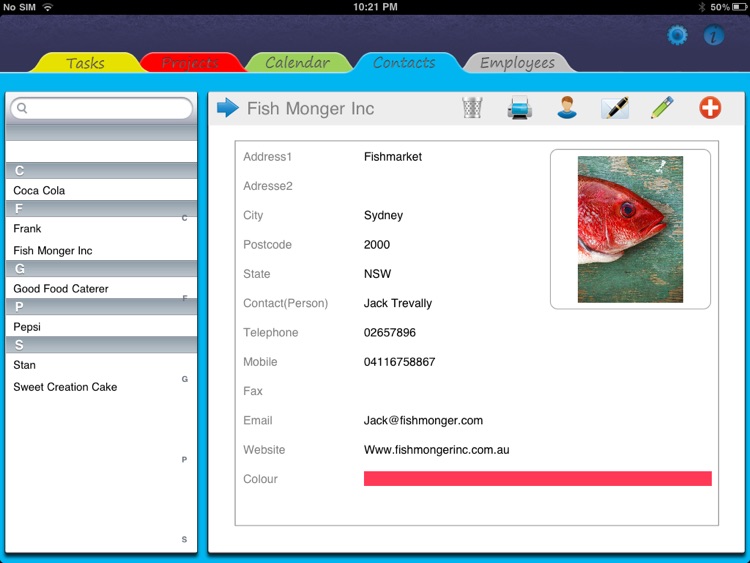Click the Fishmarket address value
The image size is (750, 563).
393,157
